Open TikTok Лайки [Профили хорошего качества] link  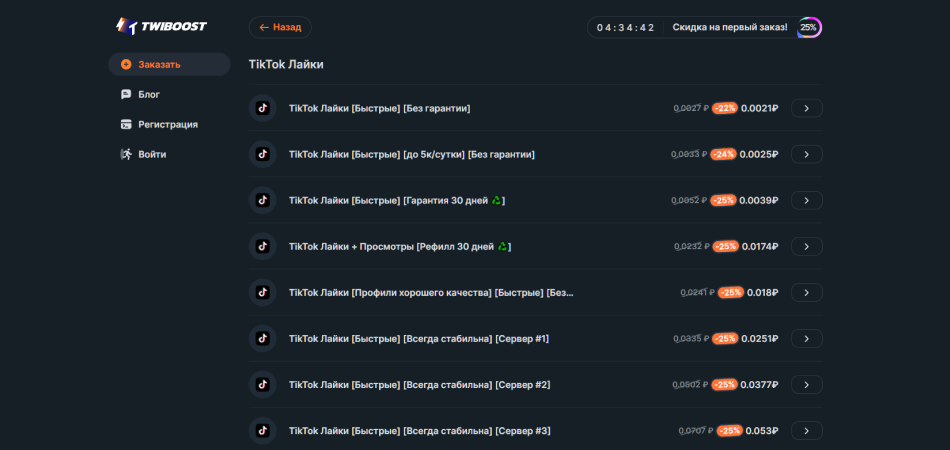(431, 292)
